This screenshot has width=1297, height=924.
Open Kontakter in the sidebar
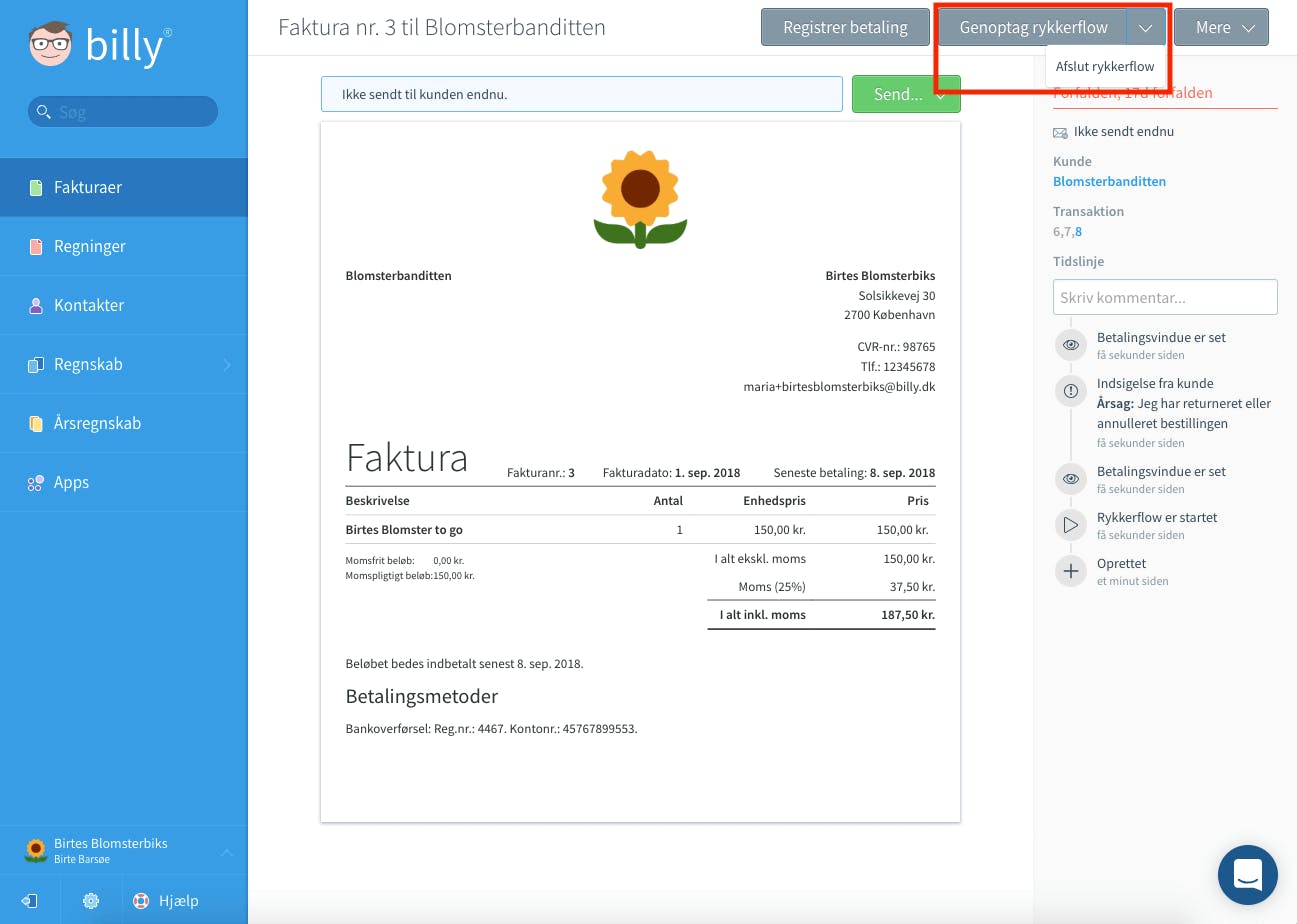click(124, 305)
